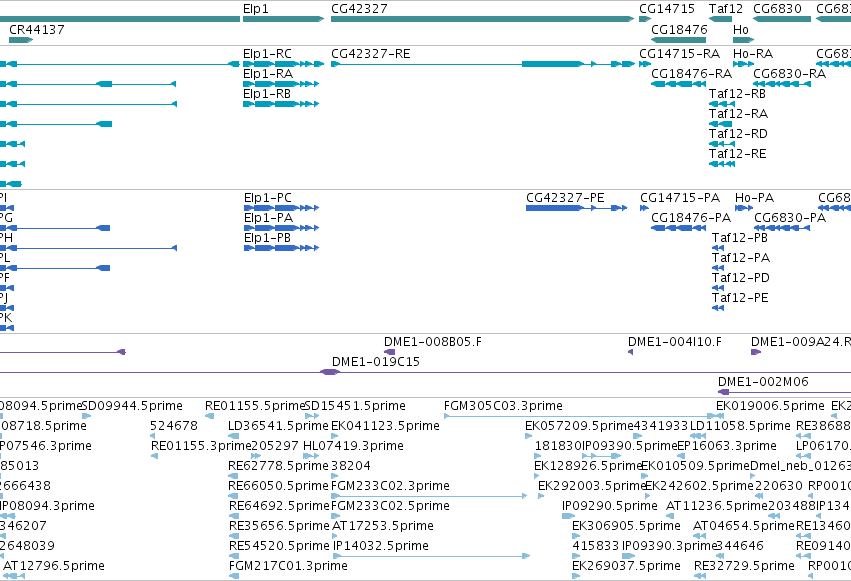Click EST IP14032.5prime label
Image resolution: width=851 pixels, height=581 pixels.
(x=381, y=546)
